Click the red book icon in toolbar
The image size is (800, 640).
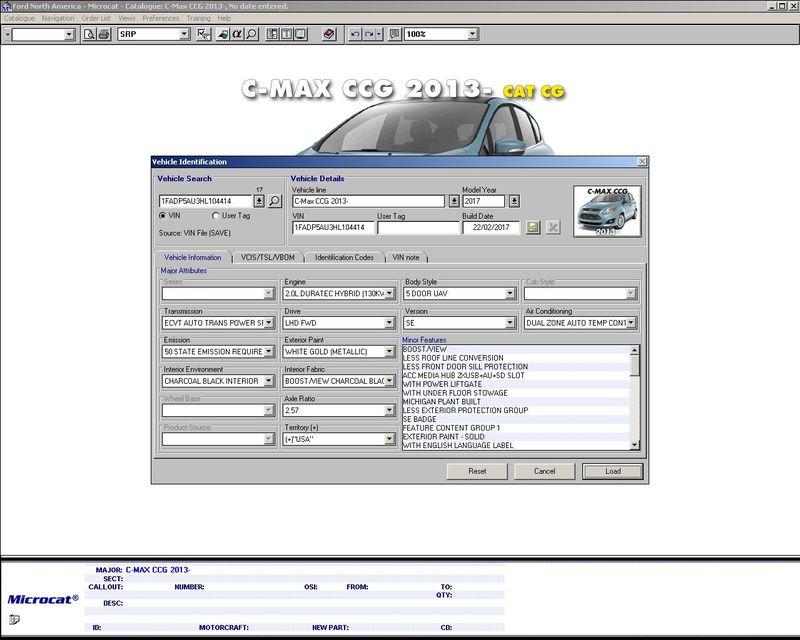click(329, 34)
